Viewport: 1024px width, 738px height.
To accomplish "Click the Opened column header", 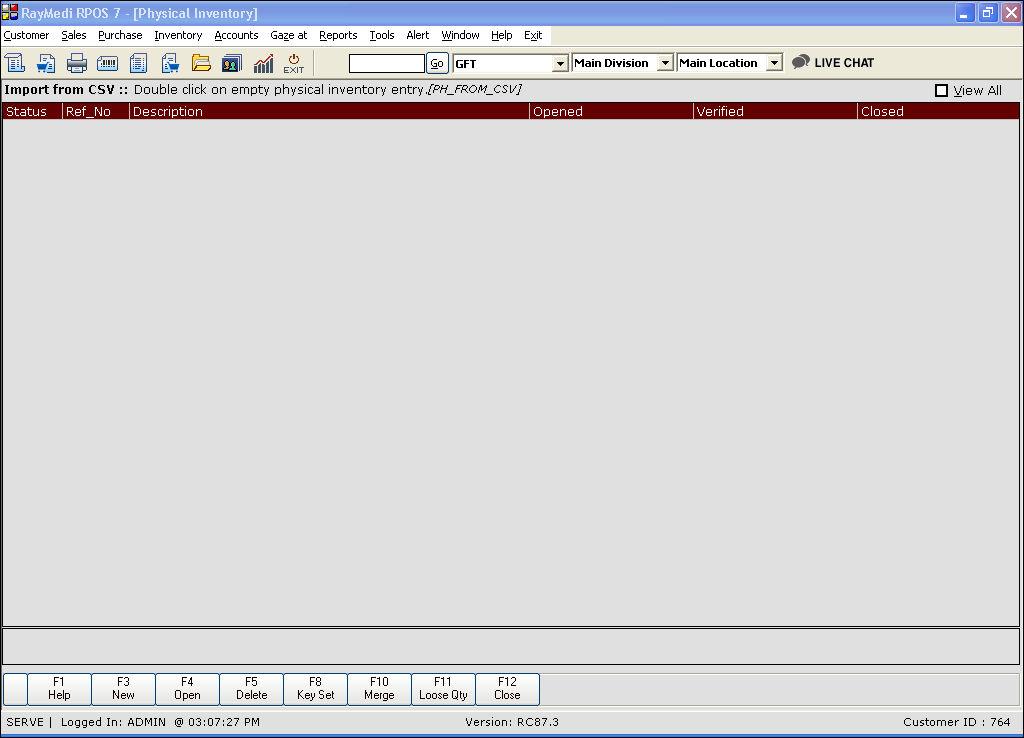I will point(611,112).
